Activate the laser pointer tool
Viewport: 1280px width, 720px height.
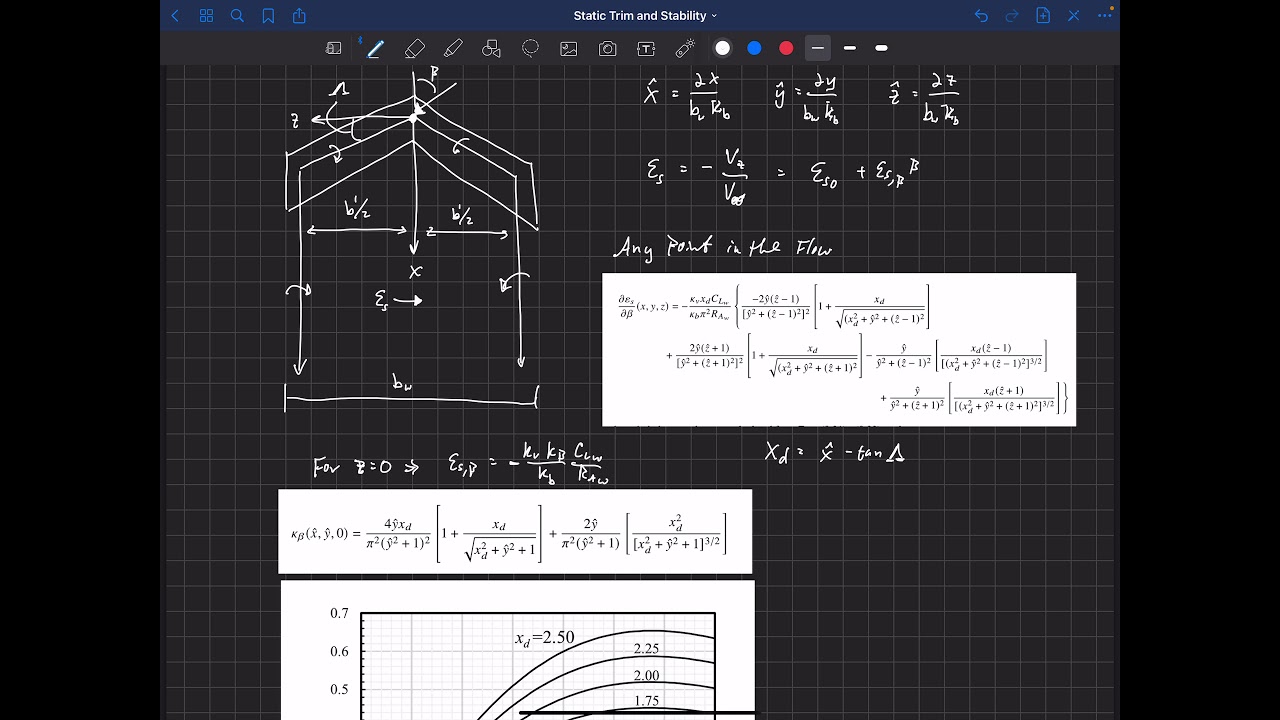685,48
